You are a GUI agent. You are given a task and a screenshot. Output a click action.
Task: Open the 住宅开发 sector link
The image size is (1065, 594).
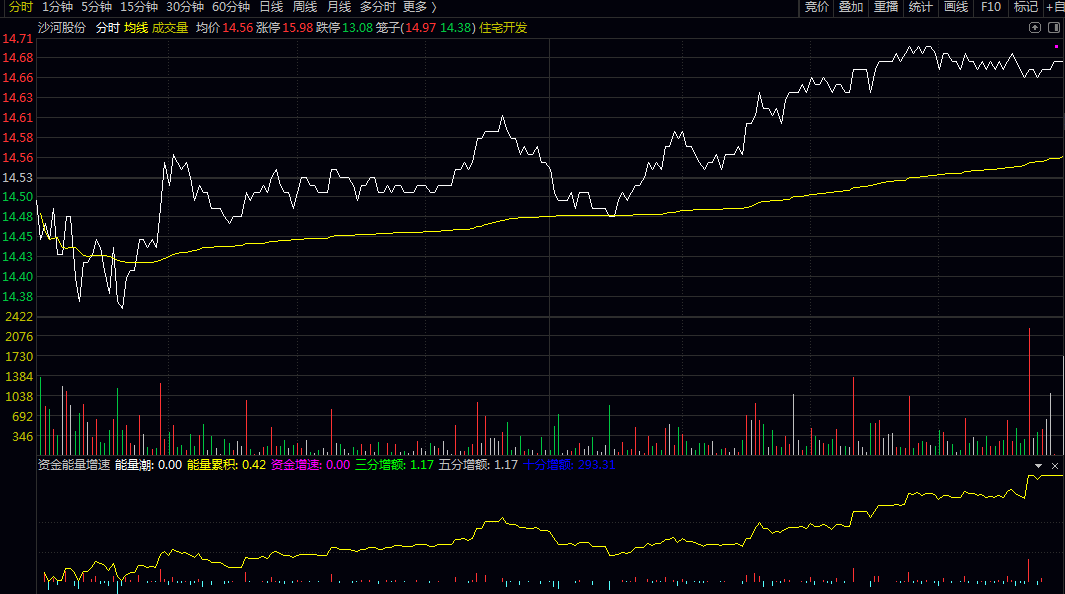click(x=504, y=28)
